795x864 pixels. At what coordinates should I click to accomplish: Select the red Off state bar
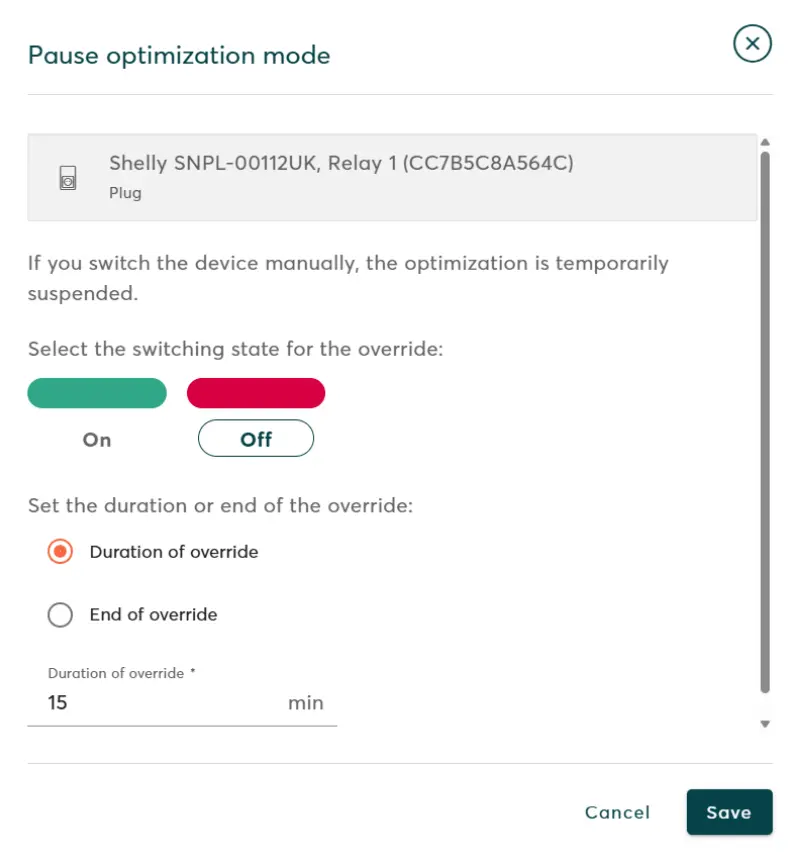(x=256, y=393)
